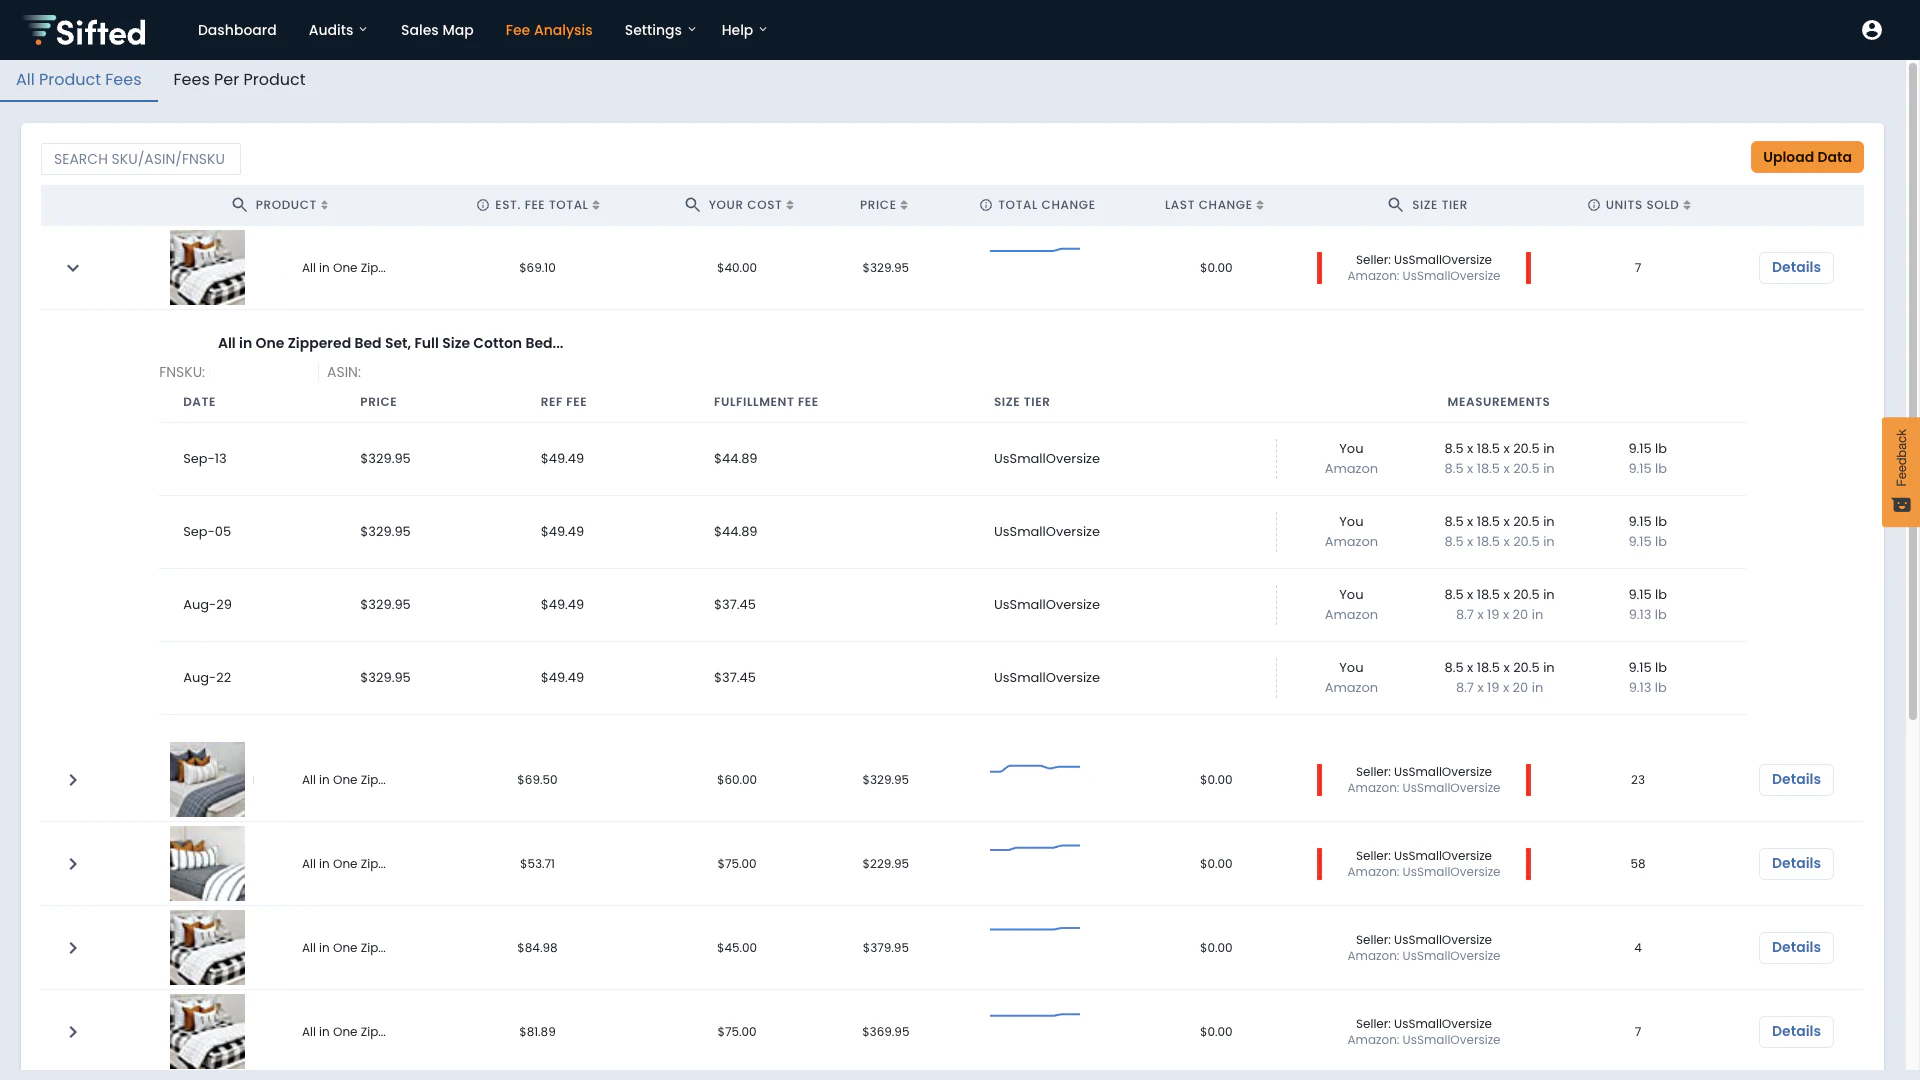Toggle sort order on Units Sold column

1687,205
